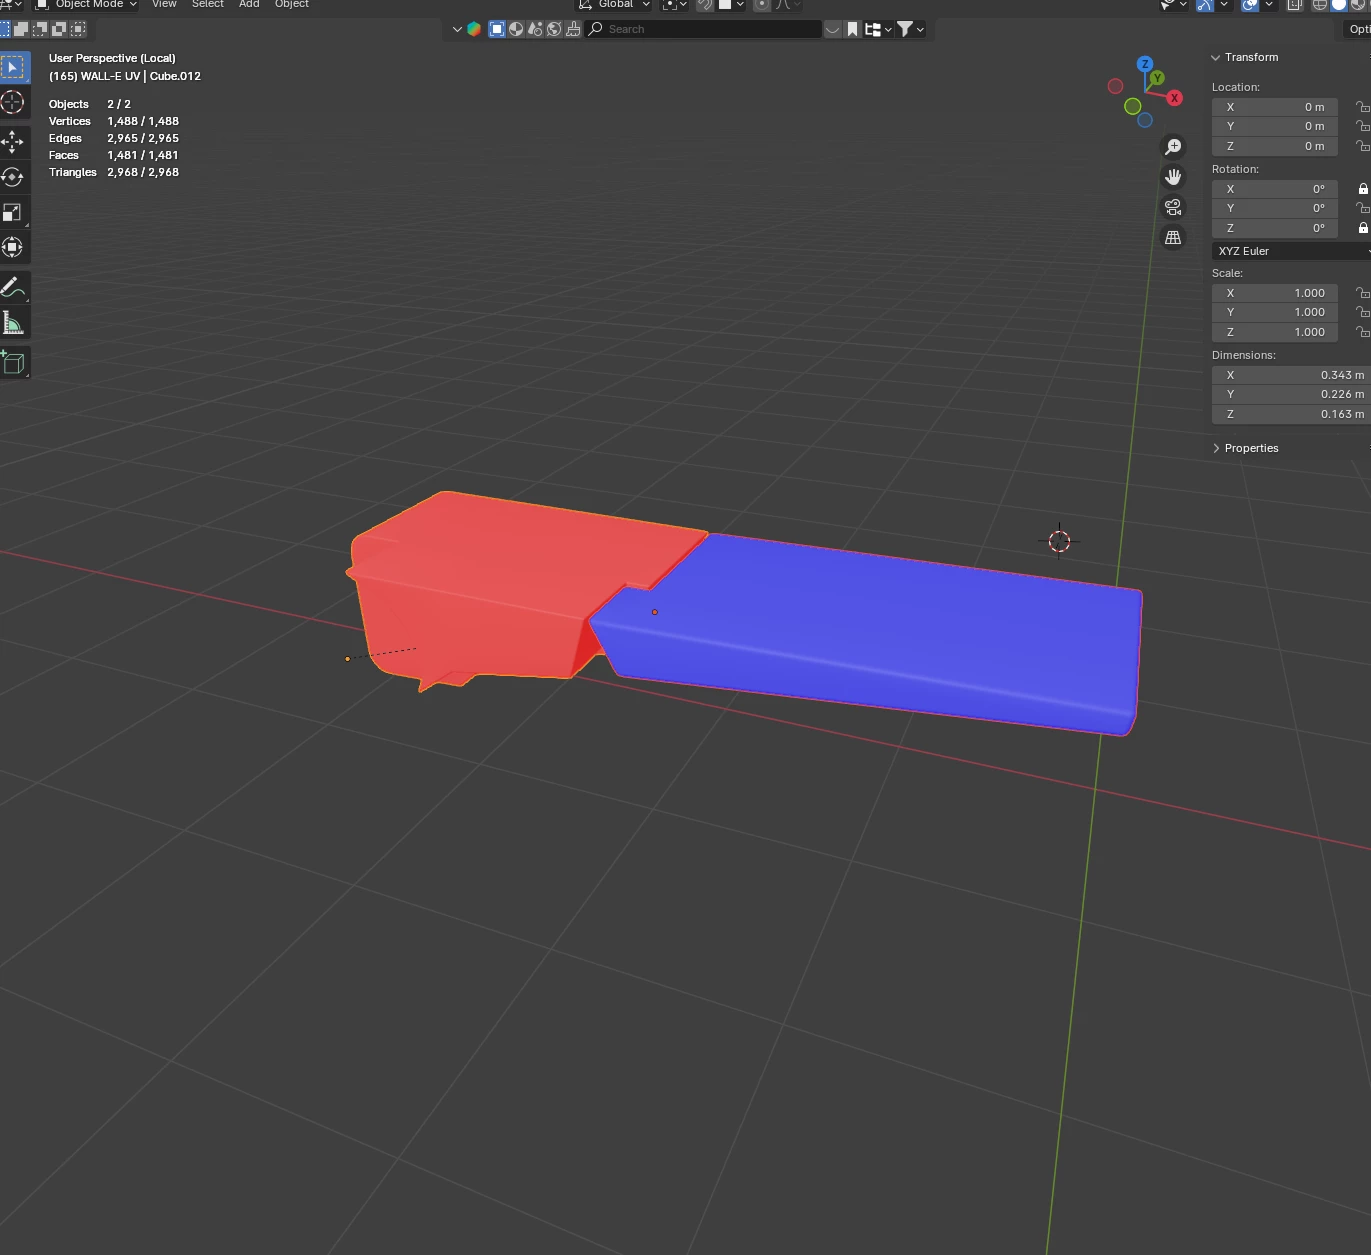
Task: Click the blue Z axis gizmo handle
Action: 1145,64
